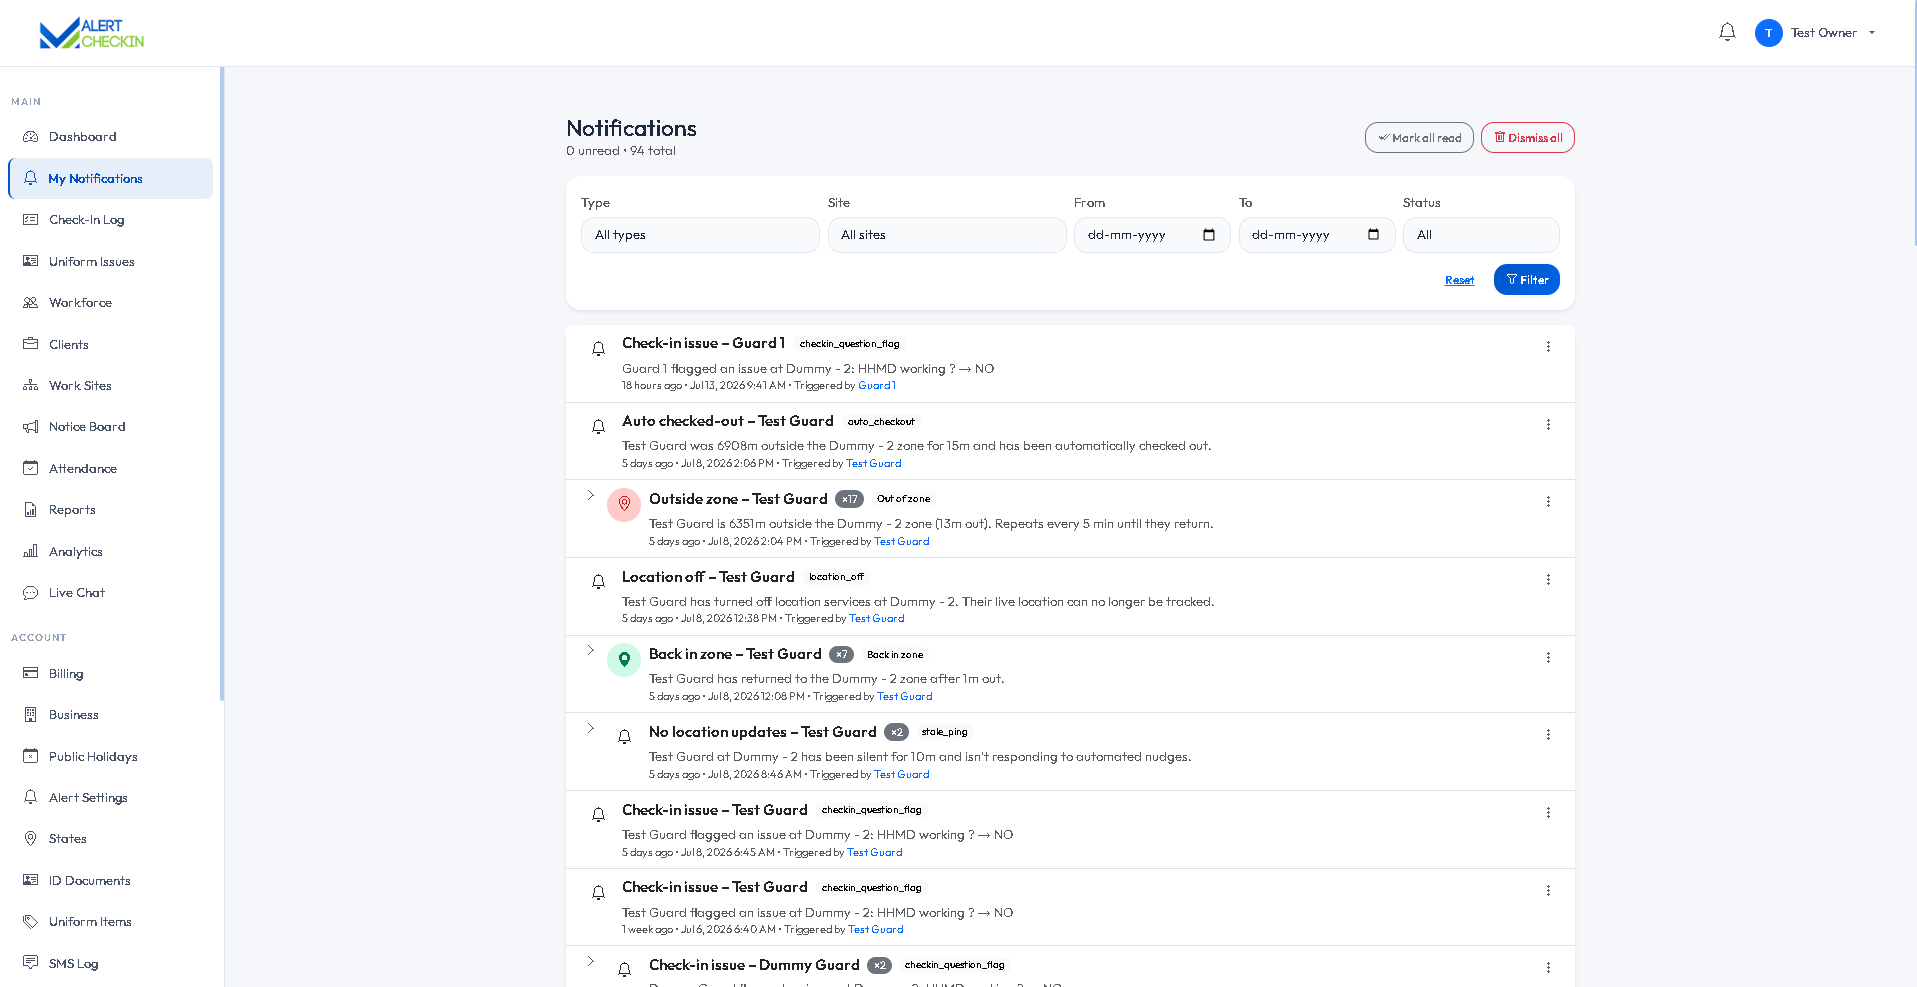
Task: Click the States pin icon
Action: pos(31,839)
